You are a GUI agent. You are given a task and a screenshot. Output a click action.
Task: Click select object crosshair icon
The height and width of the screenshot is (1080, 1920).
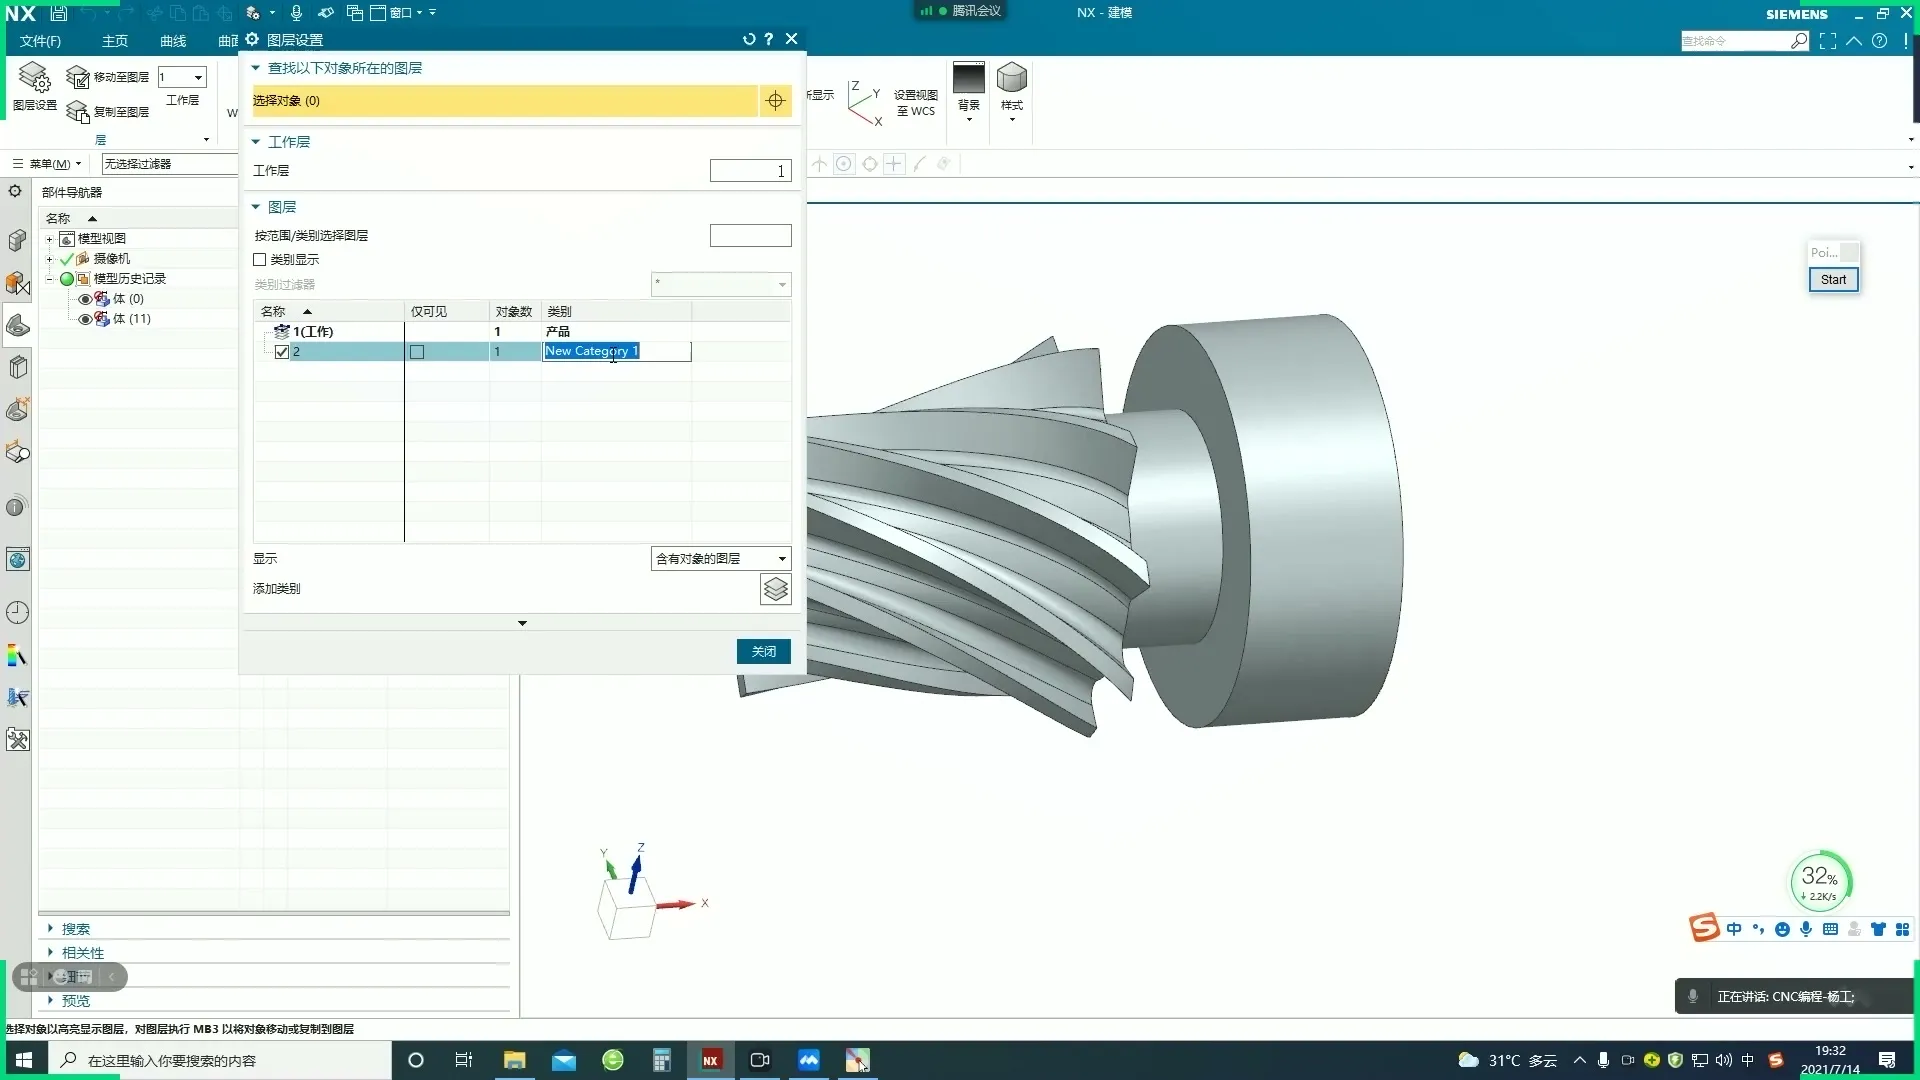(x=775, y=100)
